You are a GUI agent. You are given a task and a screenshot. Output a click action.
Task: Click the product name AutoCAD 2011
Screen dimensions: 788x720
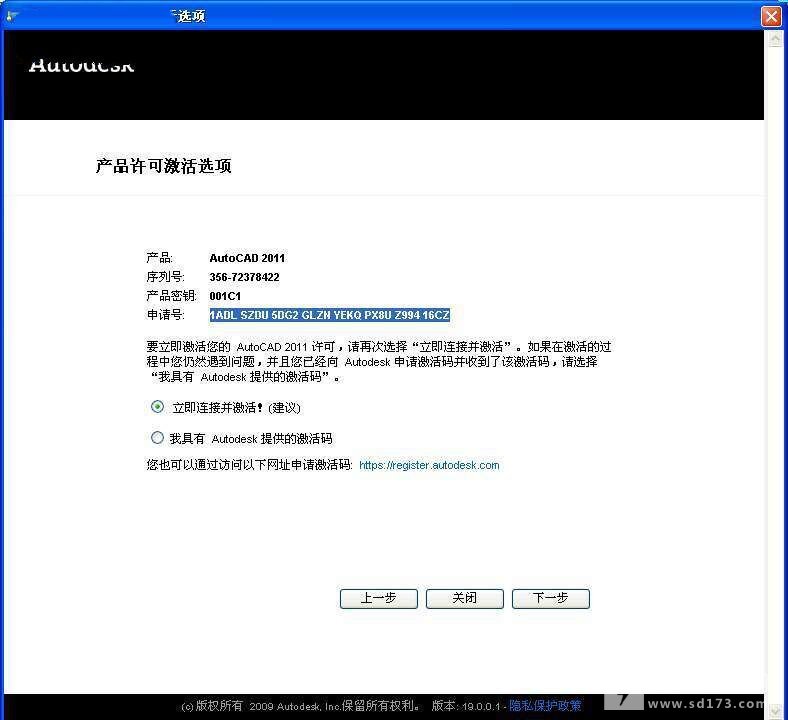(x=247, y=258)
